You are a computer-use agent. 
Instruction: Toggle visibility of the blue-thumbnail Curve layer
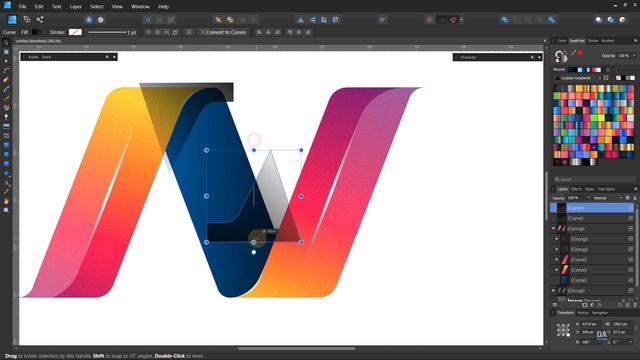[x=630, y=280]
